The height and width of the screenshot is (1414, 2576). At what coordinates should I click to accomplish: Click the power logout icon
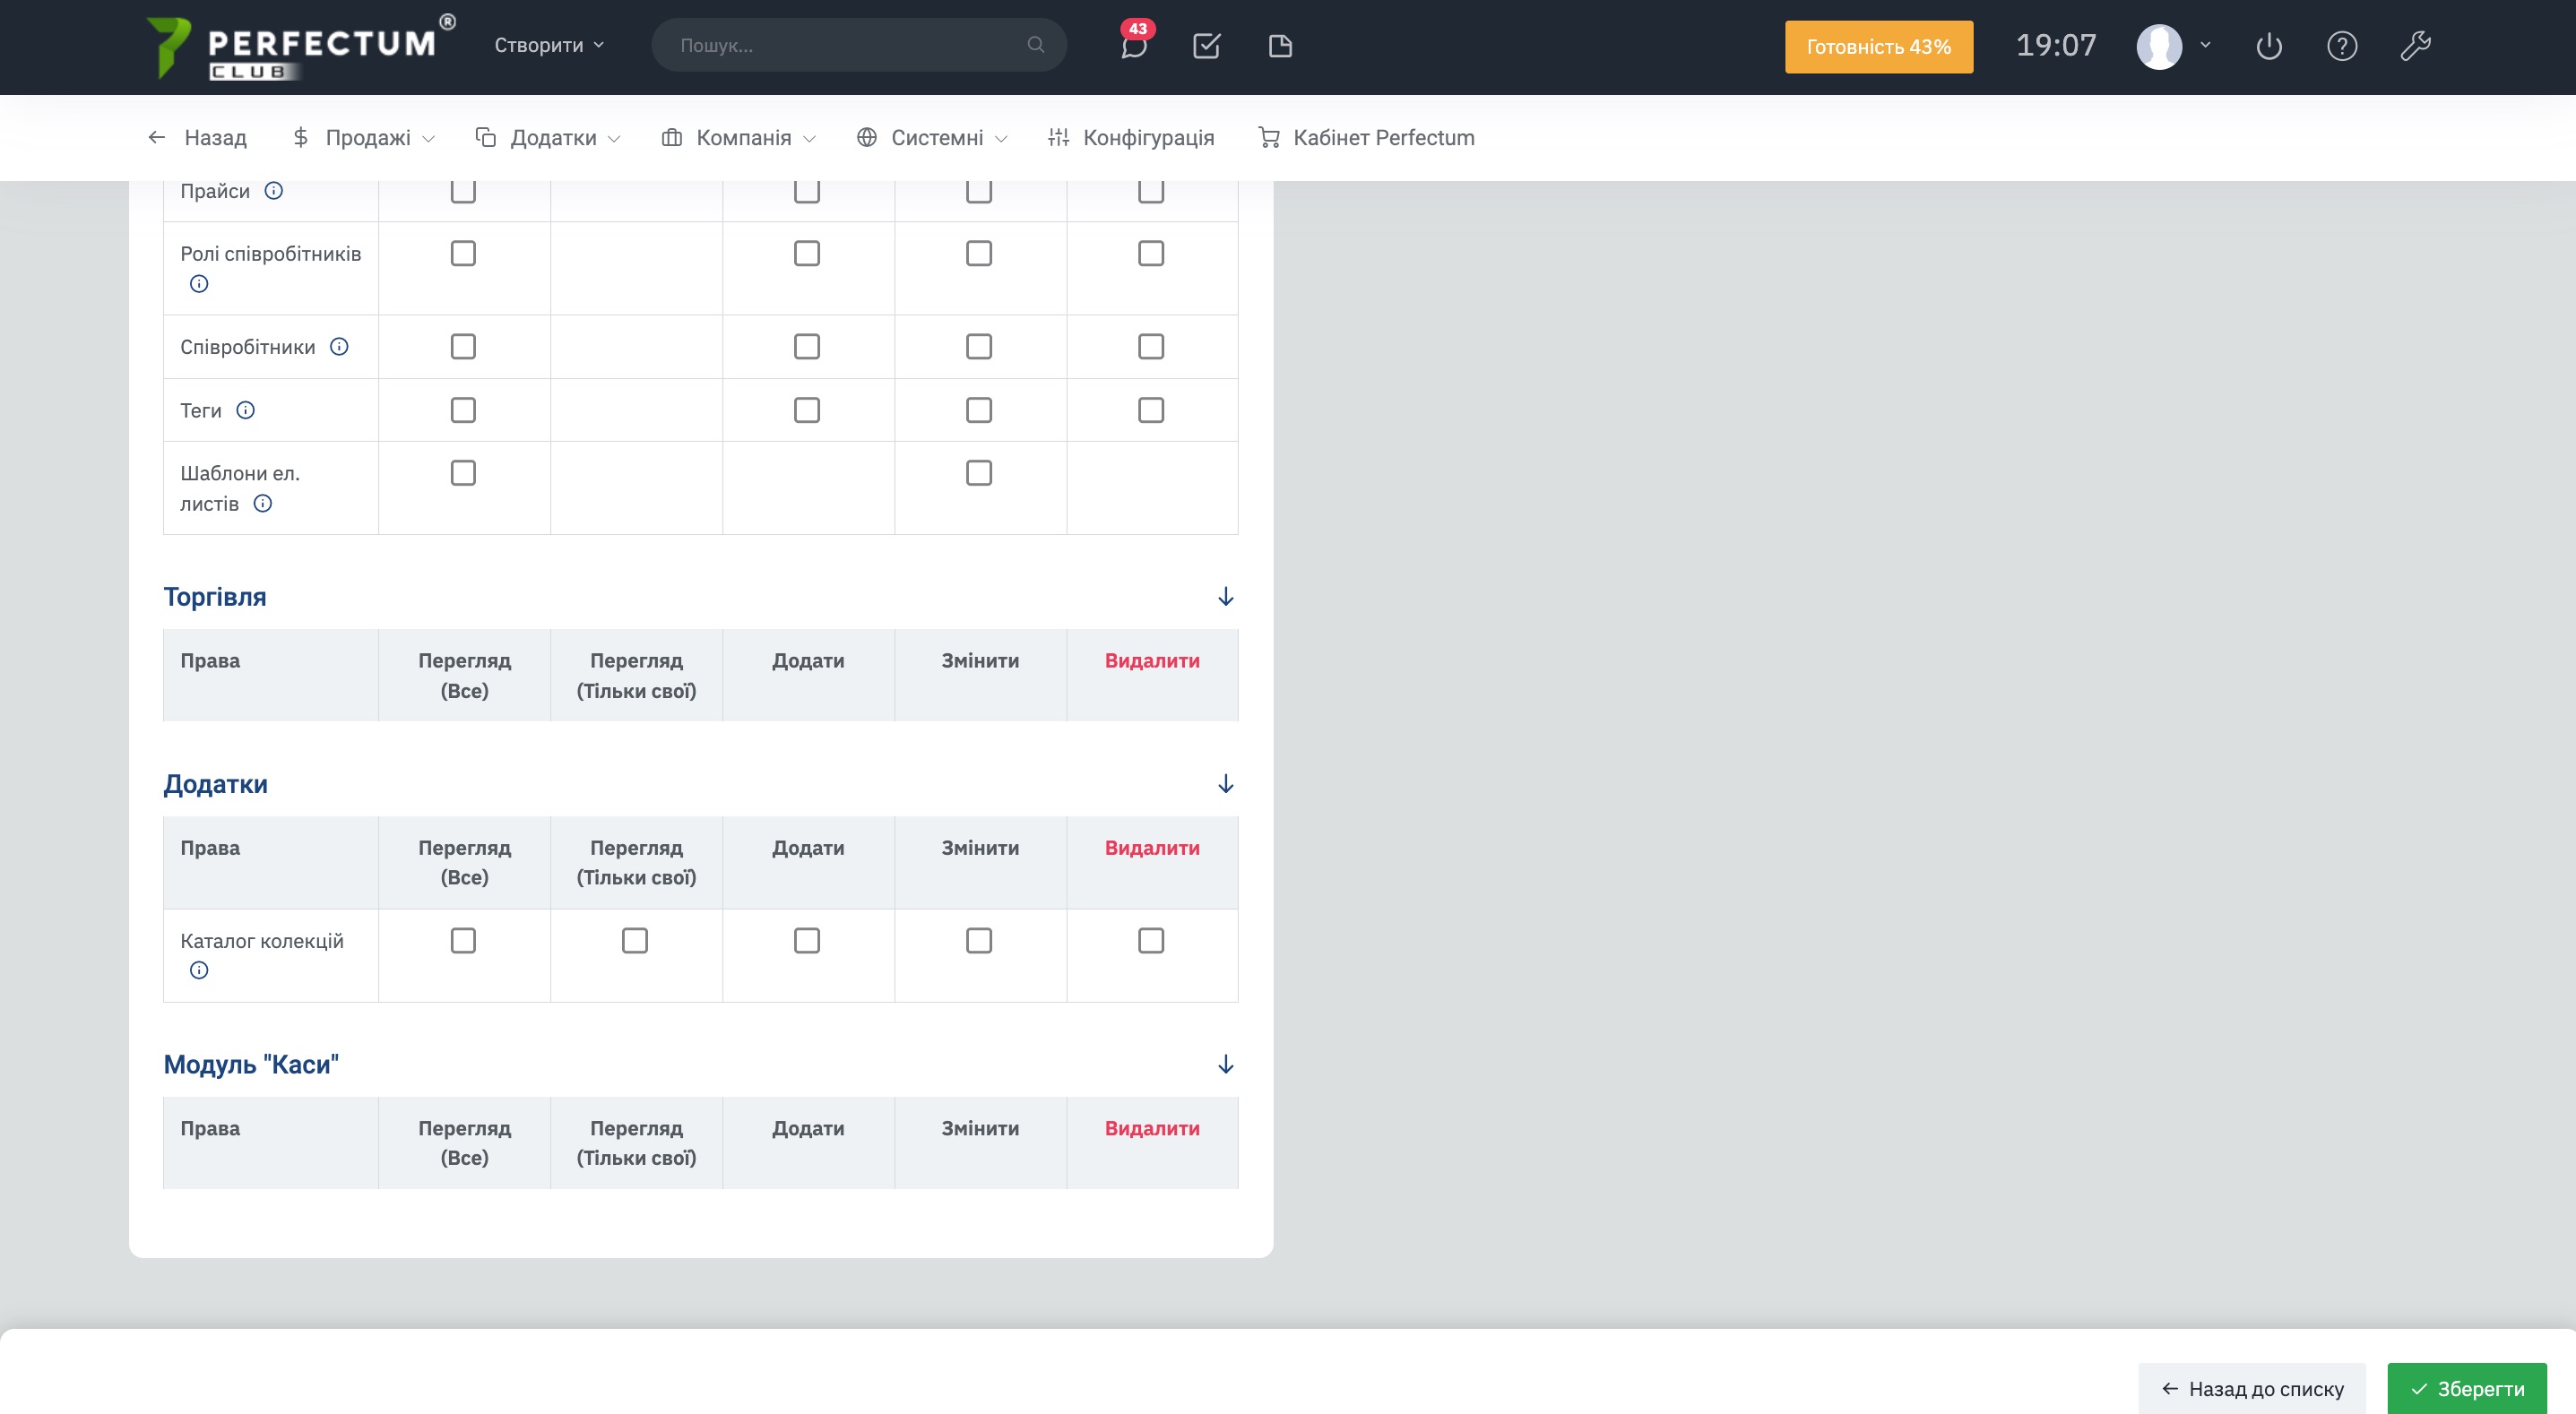click(x=2269, y=46)
